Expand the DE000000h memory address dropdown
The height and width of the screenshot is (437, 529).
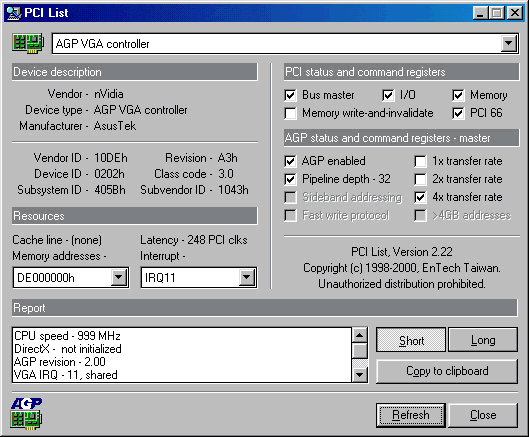[118, 277]
